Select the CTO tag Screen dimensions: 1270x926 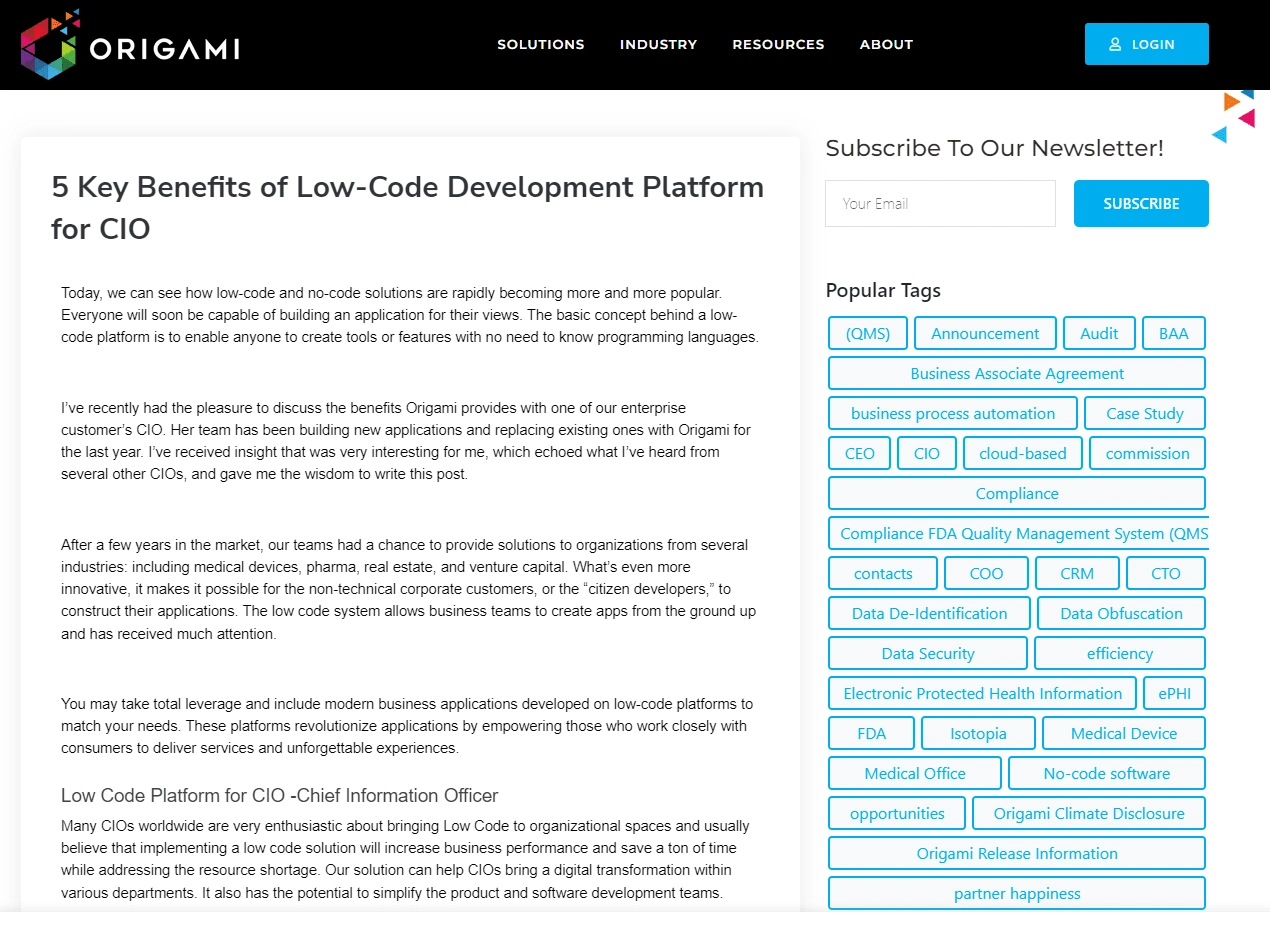point(1166,573)
